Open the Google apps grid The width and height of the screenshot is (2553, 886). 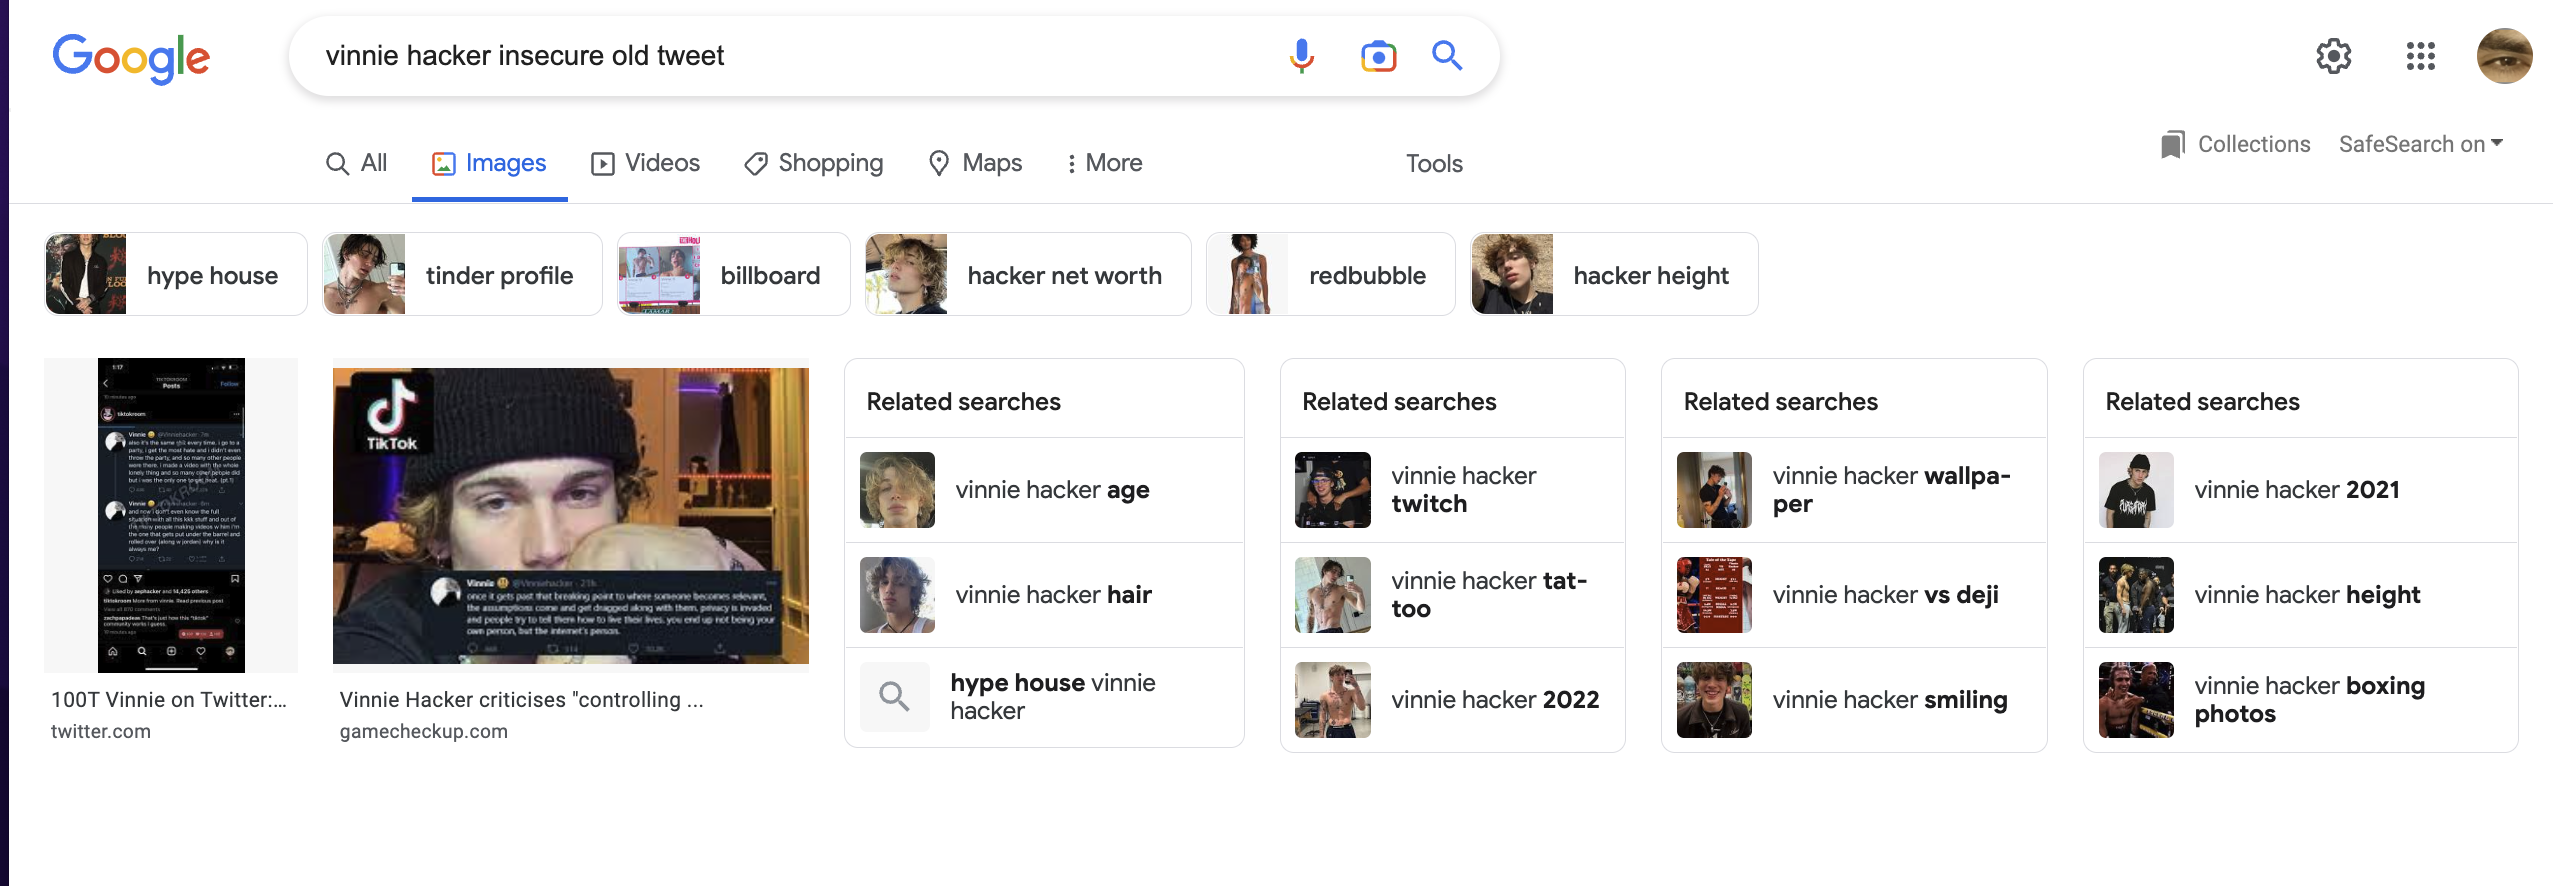tap(2420, 56)
